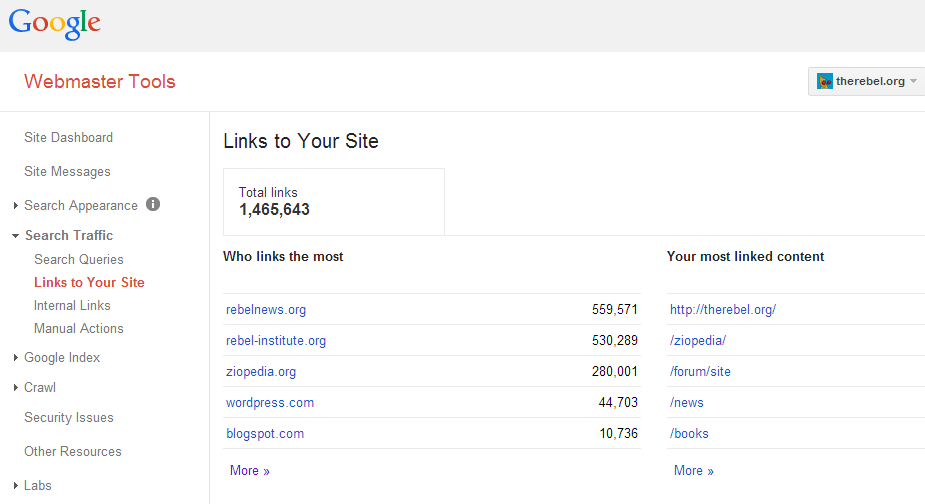This screenshot has width=925, height=504.
Task: Open the therebel.org site selector dropdown
Action: pyautogui.click(x=866, y=81)
